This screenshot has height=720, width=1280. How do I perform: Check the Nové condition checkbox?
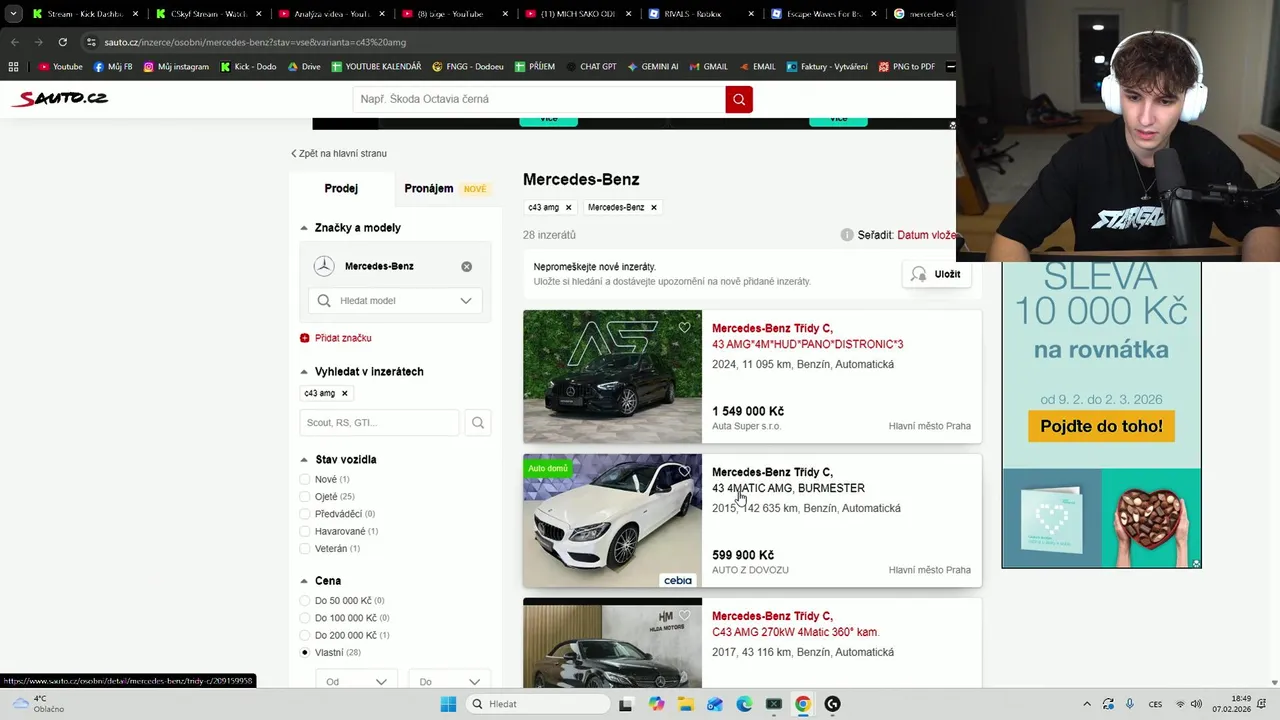click(x=305, y=480)
